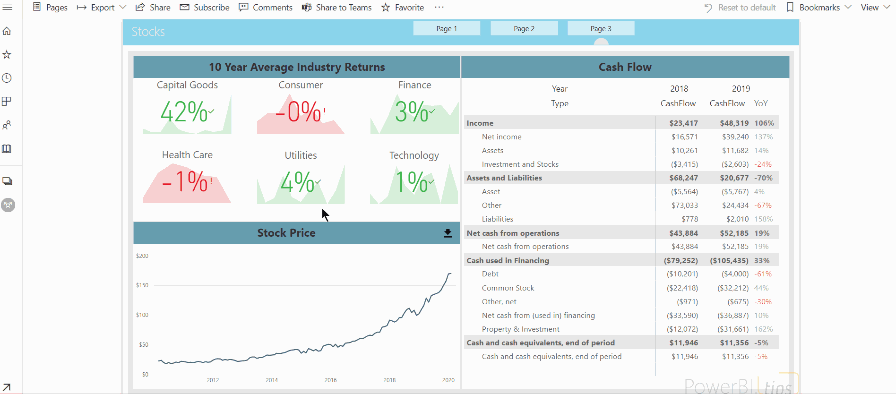Click the Stock Price line chart
The height and width of the screenshot is (394, 896).
pyautogui.click(x=297, y=316)
